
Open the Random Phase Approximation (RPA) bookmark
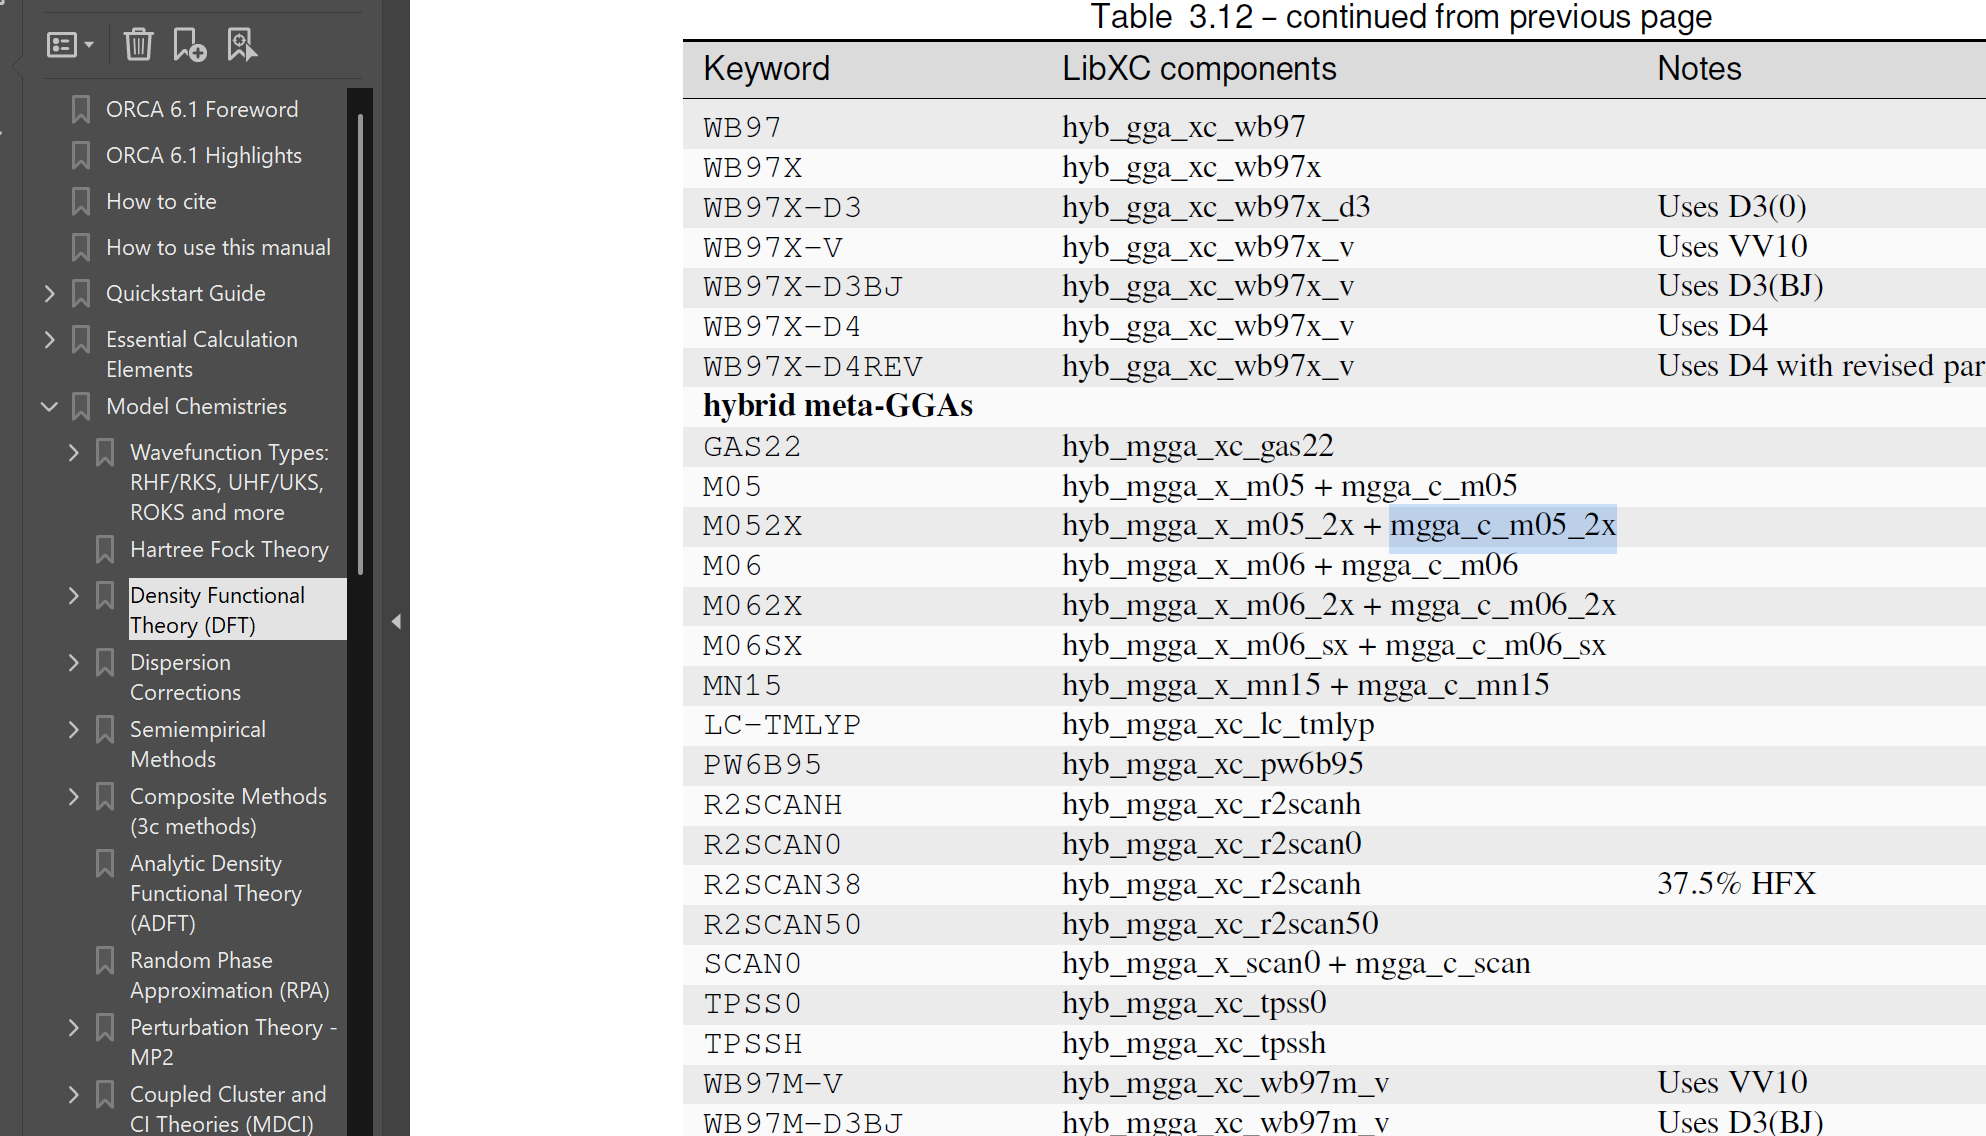pyautogui.click(x=230, y=975)
